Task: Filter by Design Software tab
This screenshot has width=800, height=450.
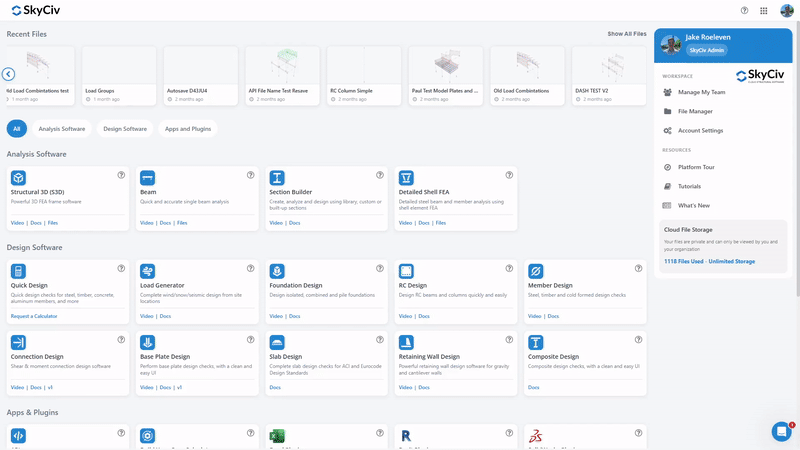Action: coord(125,129)
